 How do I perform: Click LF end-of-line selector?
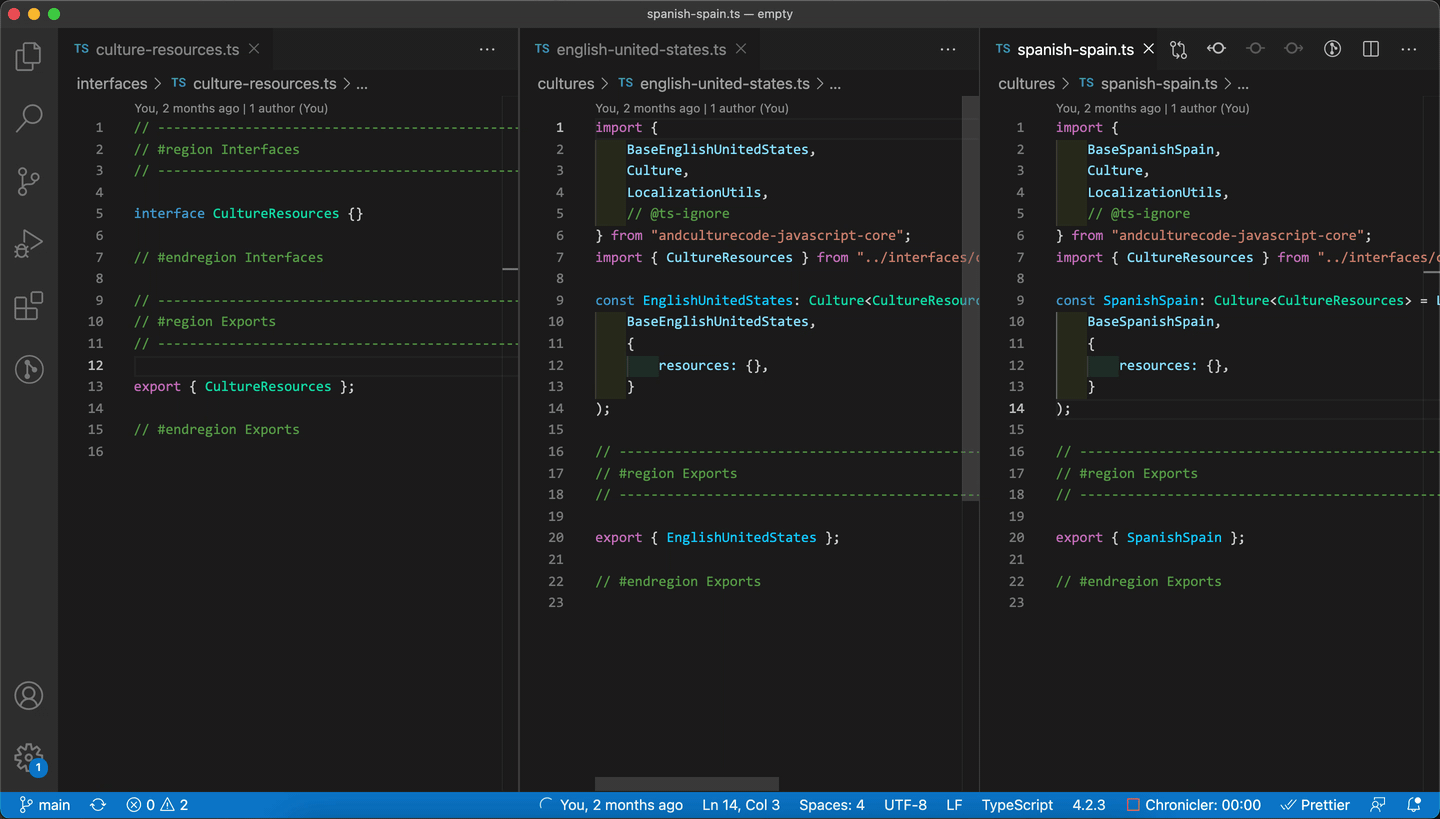coord(954,805)
